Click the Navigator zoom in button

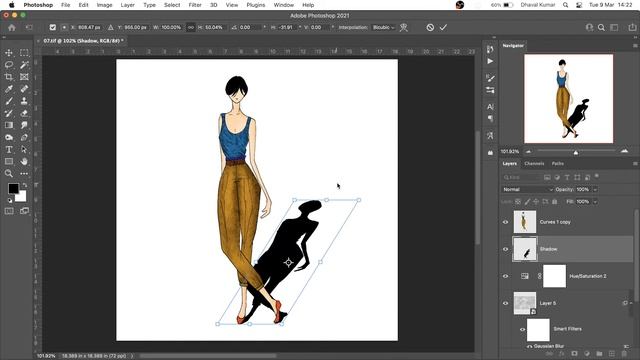point(624,151)
